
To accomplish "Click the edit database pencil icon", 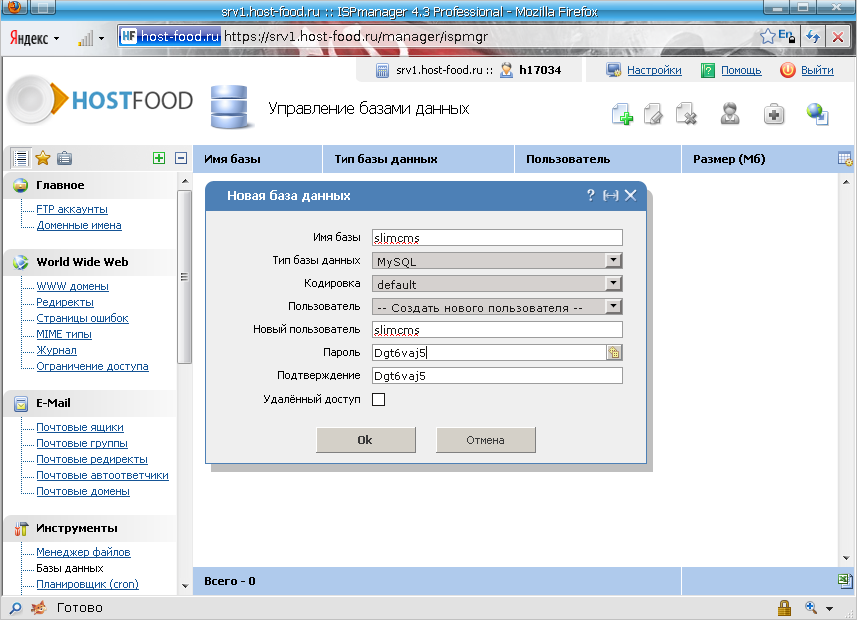I will click(x=654, y=114).
